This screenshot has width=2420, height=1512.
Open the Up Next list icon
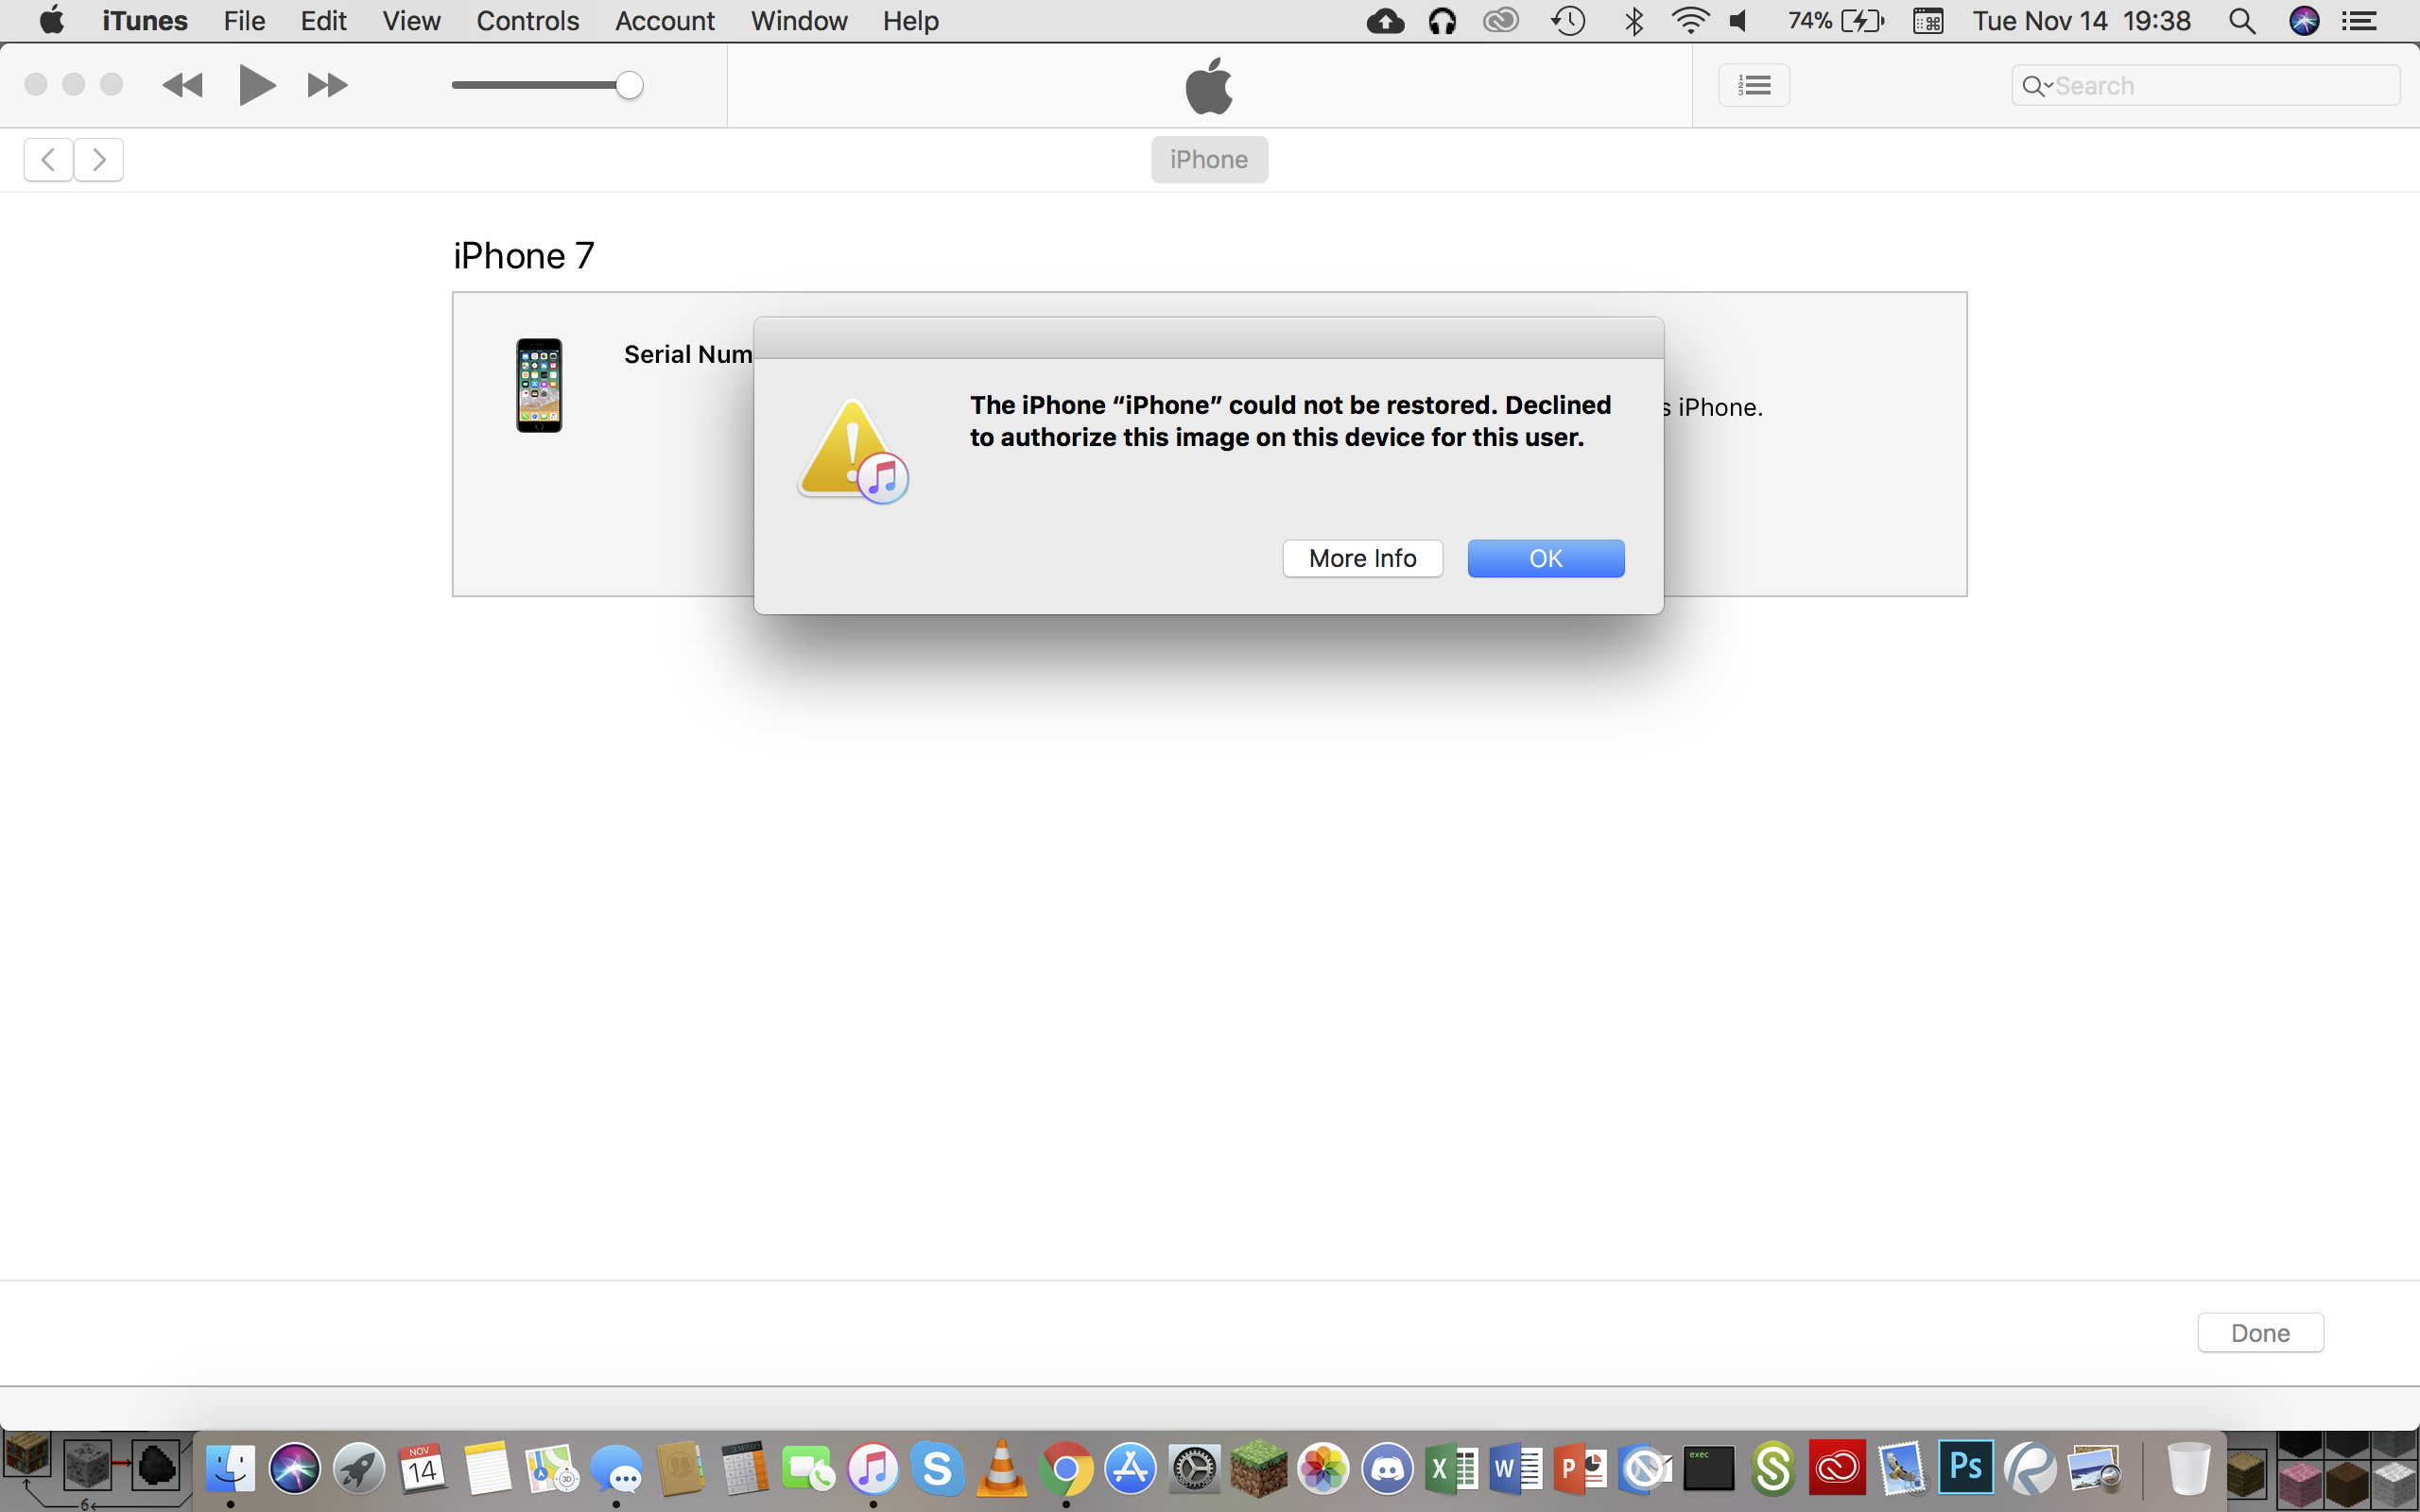tap(1754, 86)
